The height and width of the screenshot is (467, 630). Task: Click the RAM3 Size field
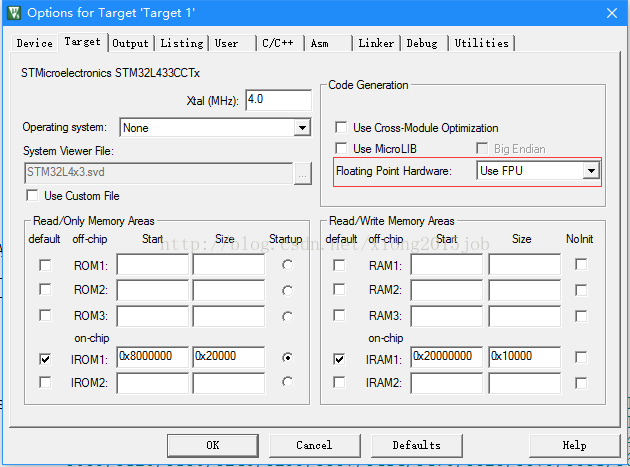point(524,316)
